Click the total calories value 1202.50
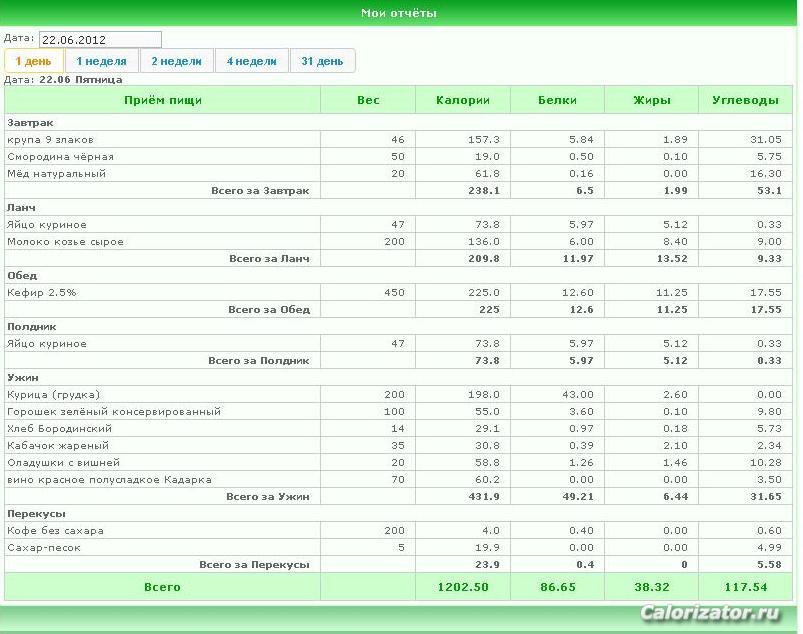This screenshot has width=803, height=634. 463,587
